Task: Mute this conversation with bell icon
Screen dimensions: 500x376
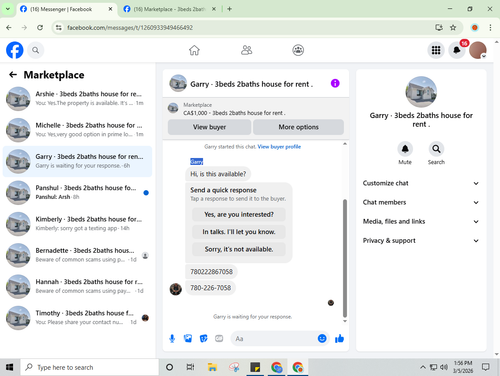Action: (405, 149)
